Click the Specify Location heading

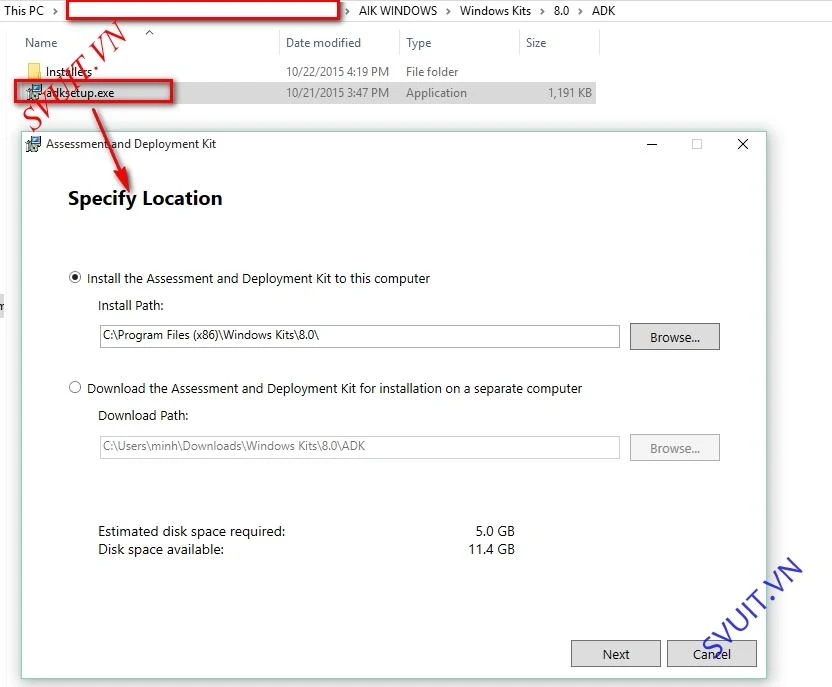click(x=145, y=198)
